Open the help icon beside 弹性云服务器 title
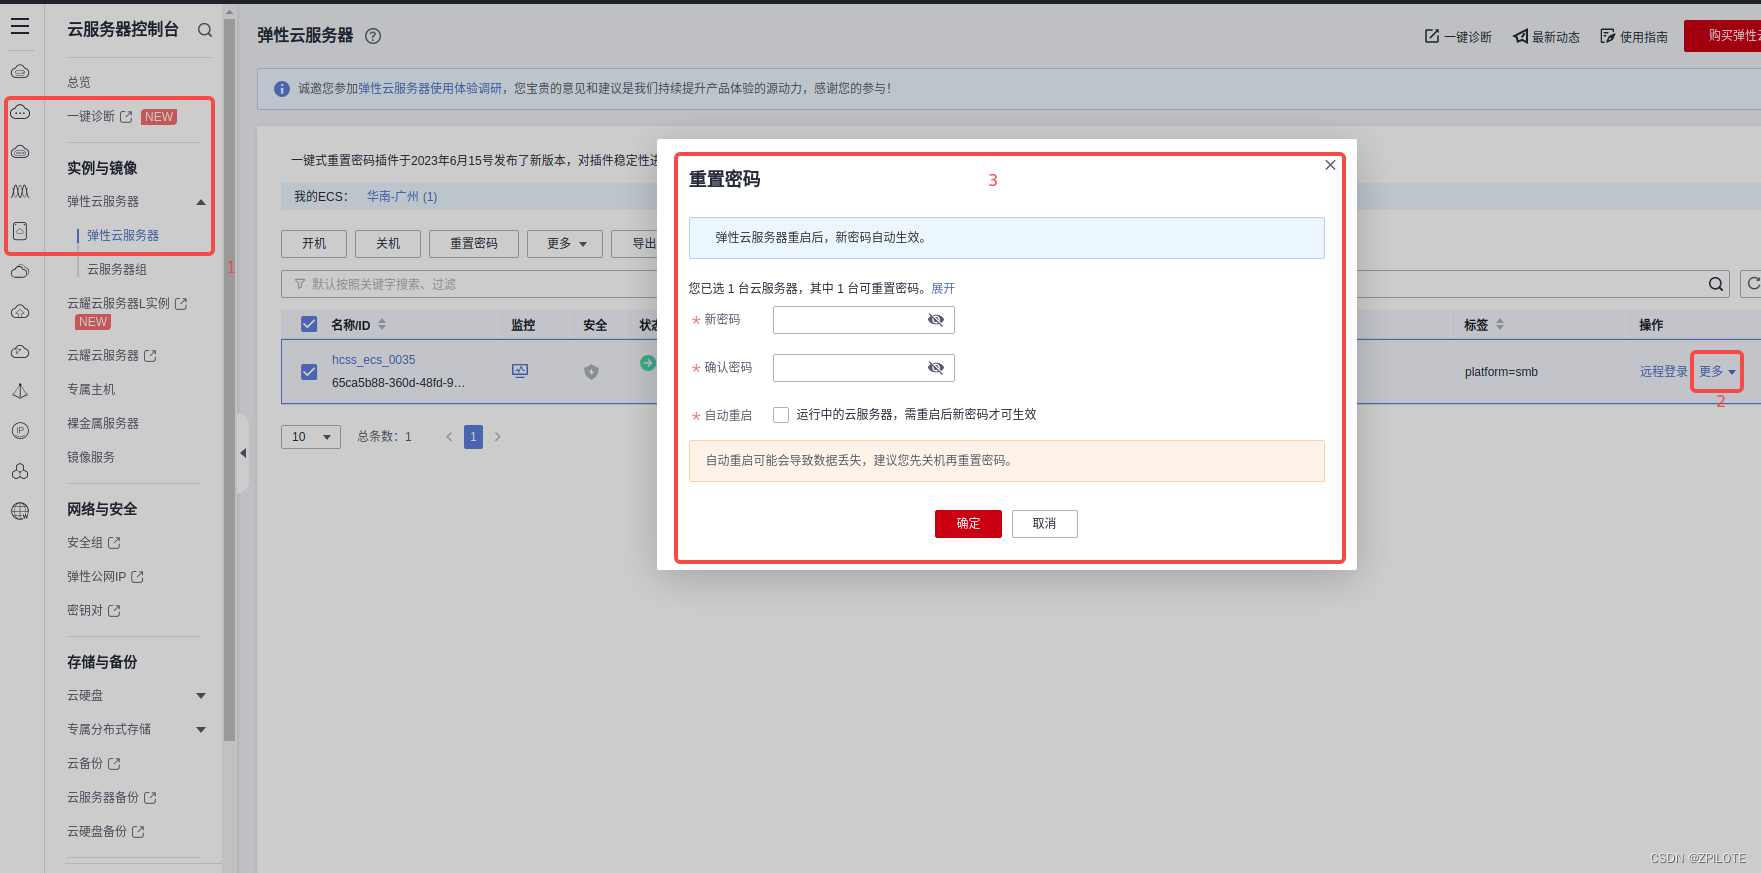Viewport: 1761px width, 873px height. tap(373, 36)
